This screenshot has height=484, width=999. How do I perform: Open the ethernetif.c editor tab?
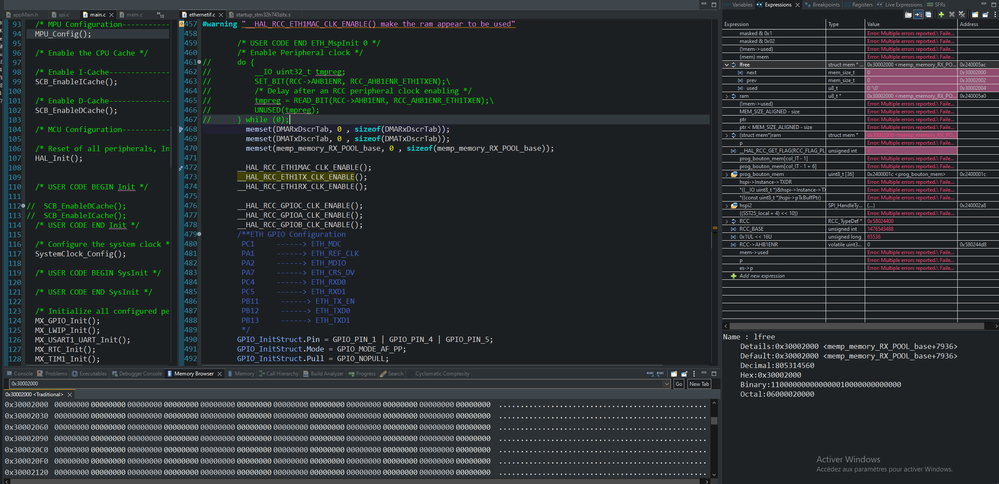(x=200, y=17)
